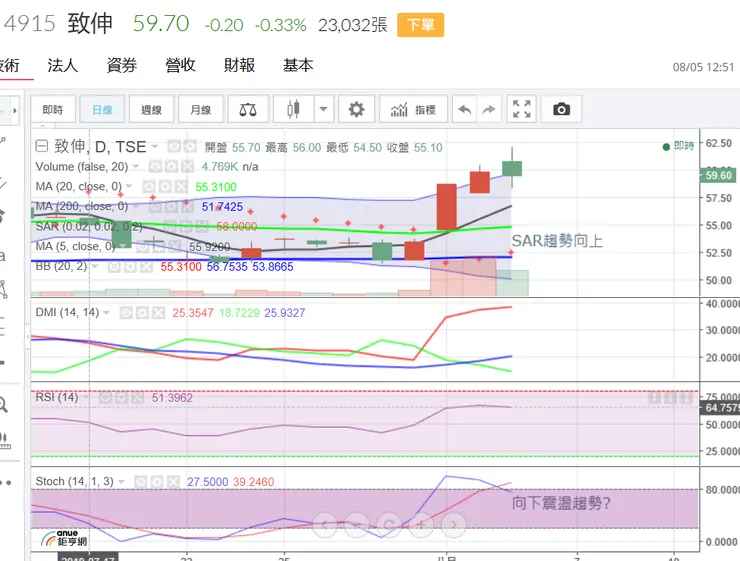The width and height of the screenshot is (740, 561).
Task: Switch to the 基本 tab
Action: [x=298, y=65]
